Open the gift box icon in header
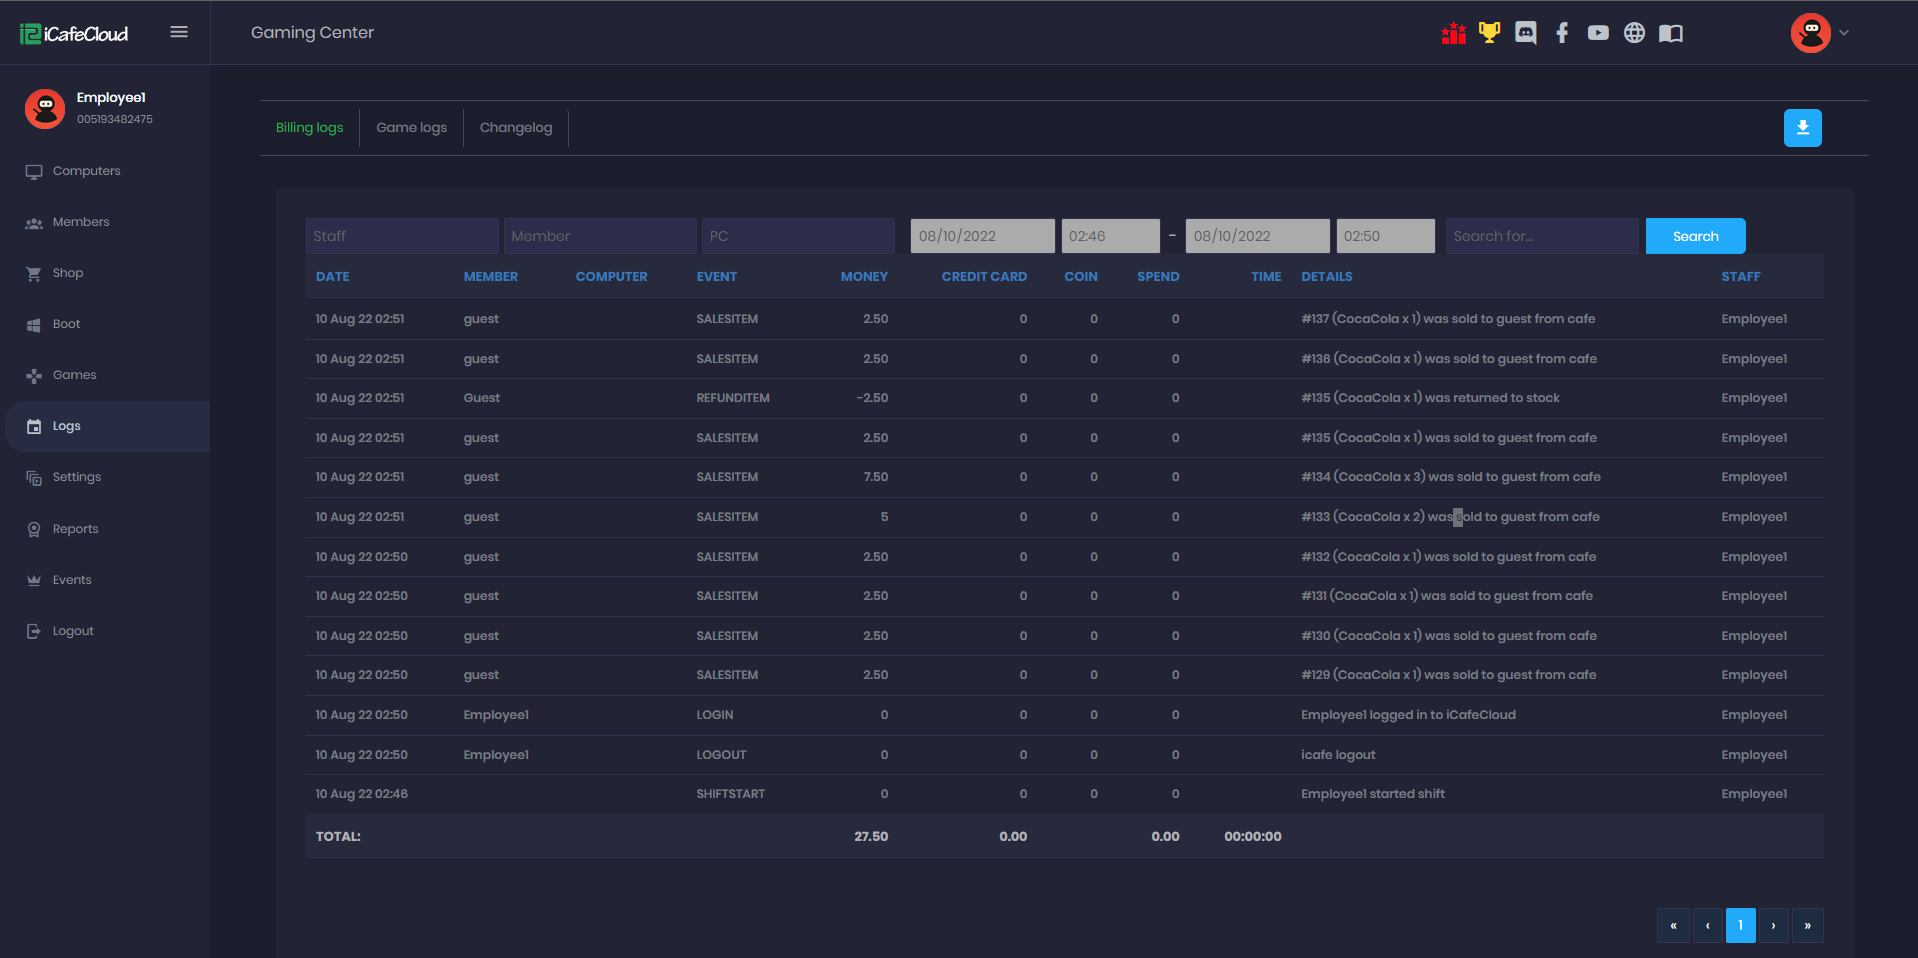The width and height of the screenshot is (1918, 958). point(1453,33)
